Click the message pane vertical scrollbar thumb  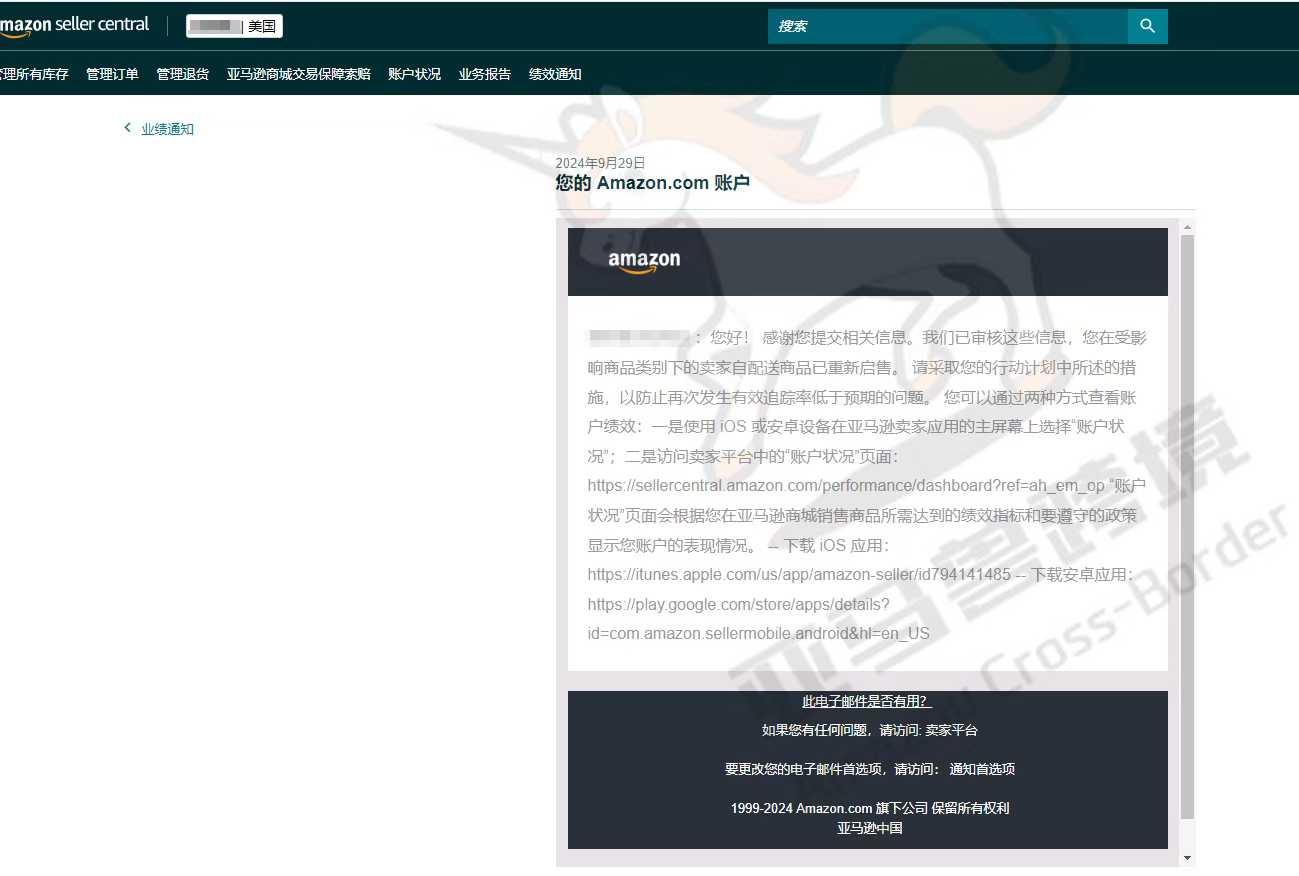(x=1187, y=527)
